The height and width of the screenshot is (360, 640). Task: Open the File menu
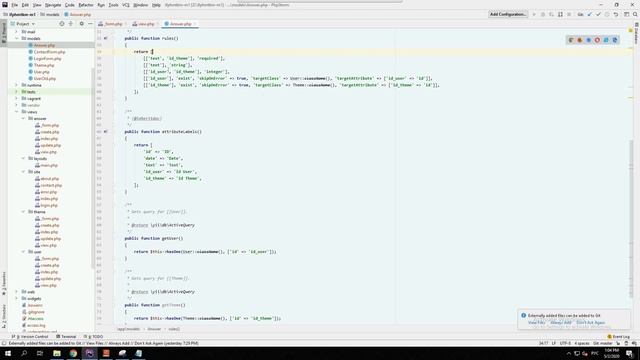[14, 5]
